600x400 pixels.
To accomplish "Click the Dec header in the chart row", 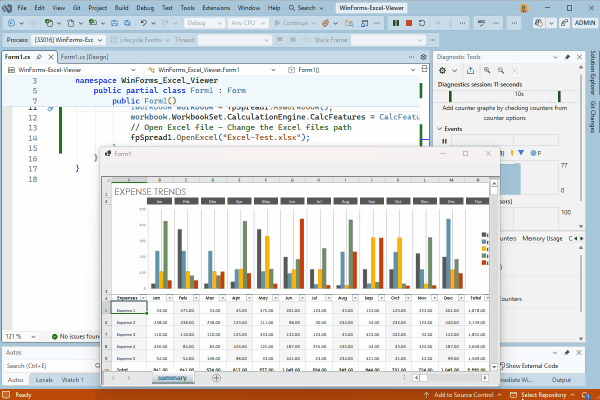I will (451, 201).
